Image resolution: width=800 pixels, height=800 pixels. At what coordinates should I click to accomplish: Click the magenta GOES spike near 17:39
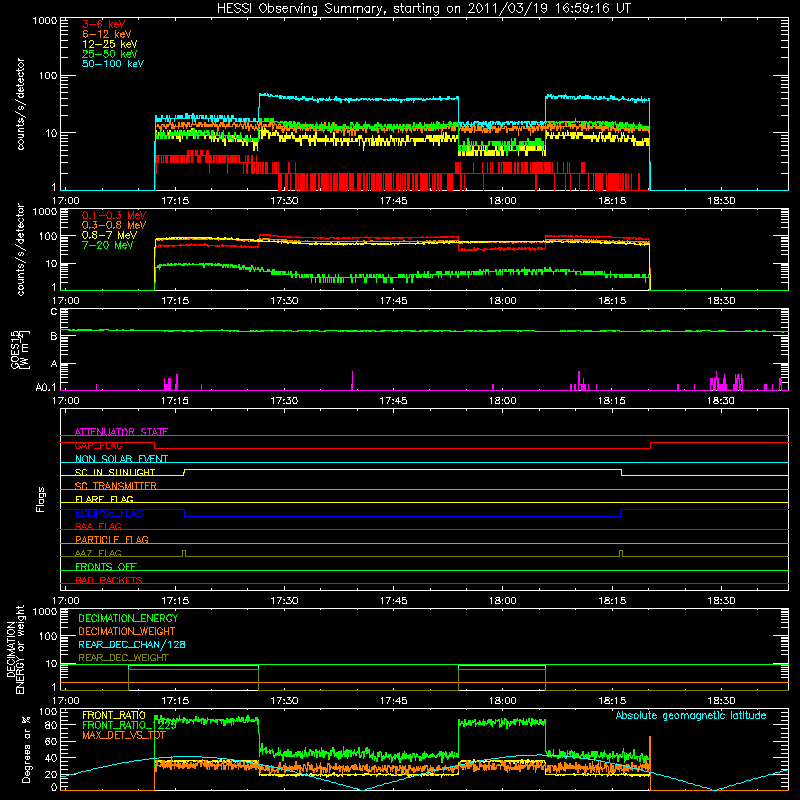[353, 381]
